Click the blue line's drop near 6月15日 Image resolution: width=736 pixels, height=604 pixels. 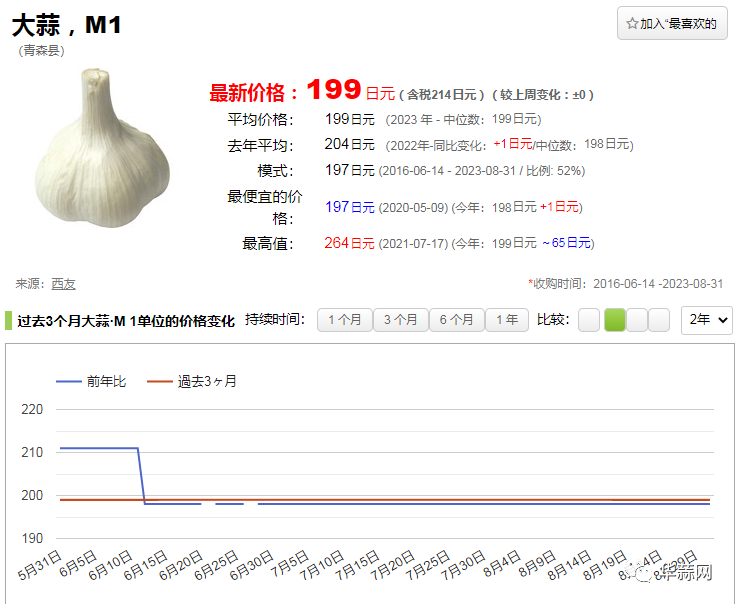(x=141, y=476)
